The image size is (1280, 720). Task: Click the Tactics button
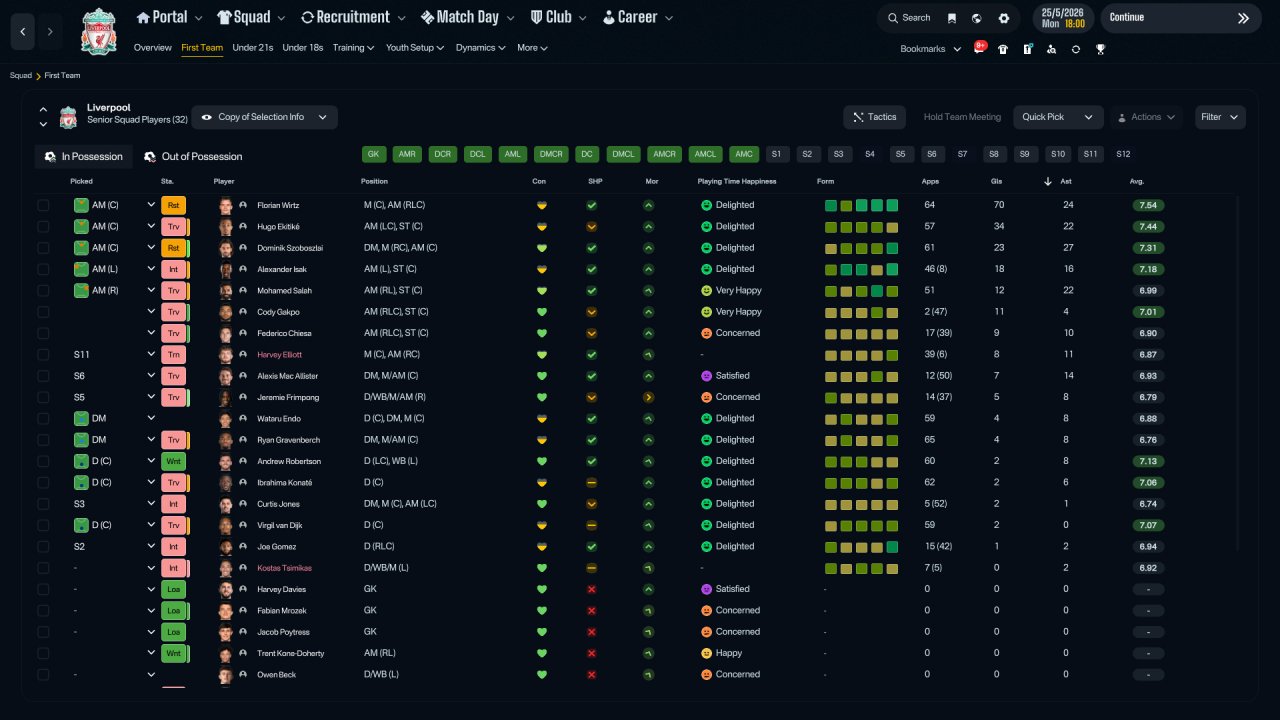[x=874, y=117]
